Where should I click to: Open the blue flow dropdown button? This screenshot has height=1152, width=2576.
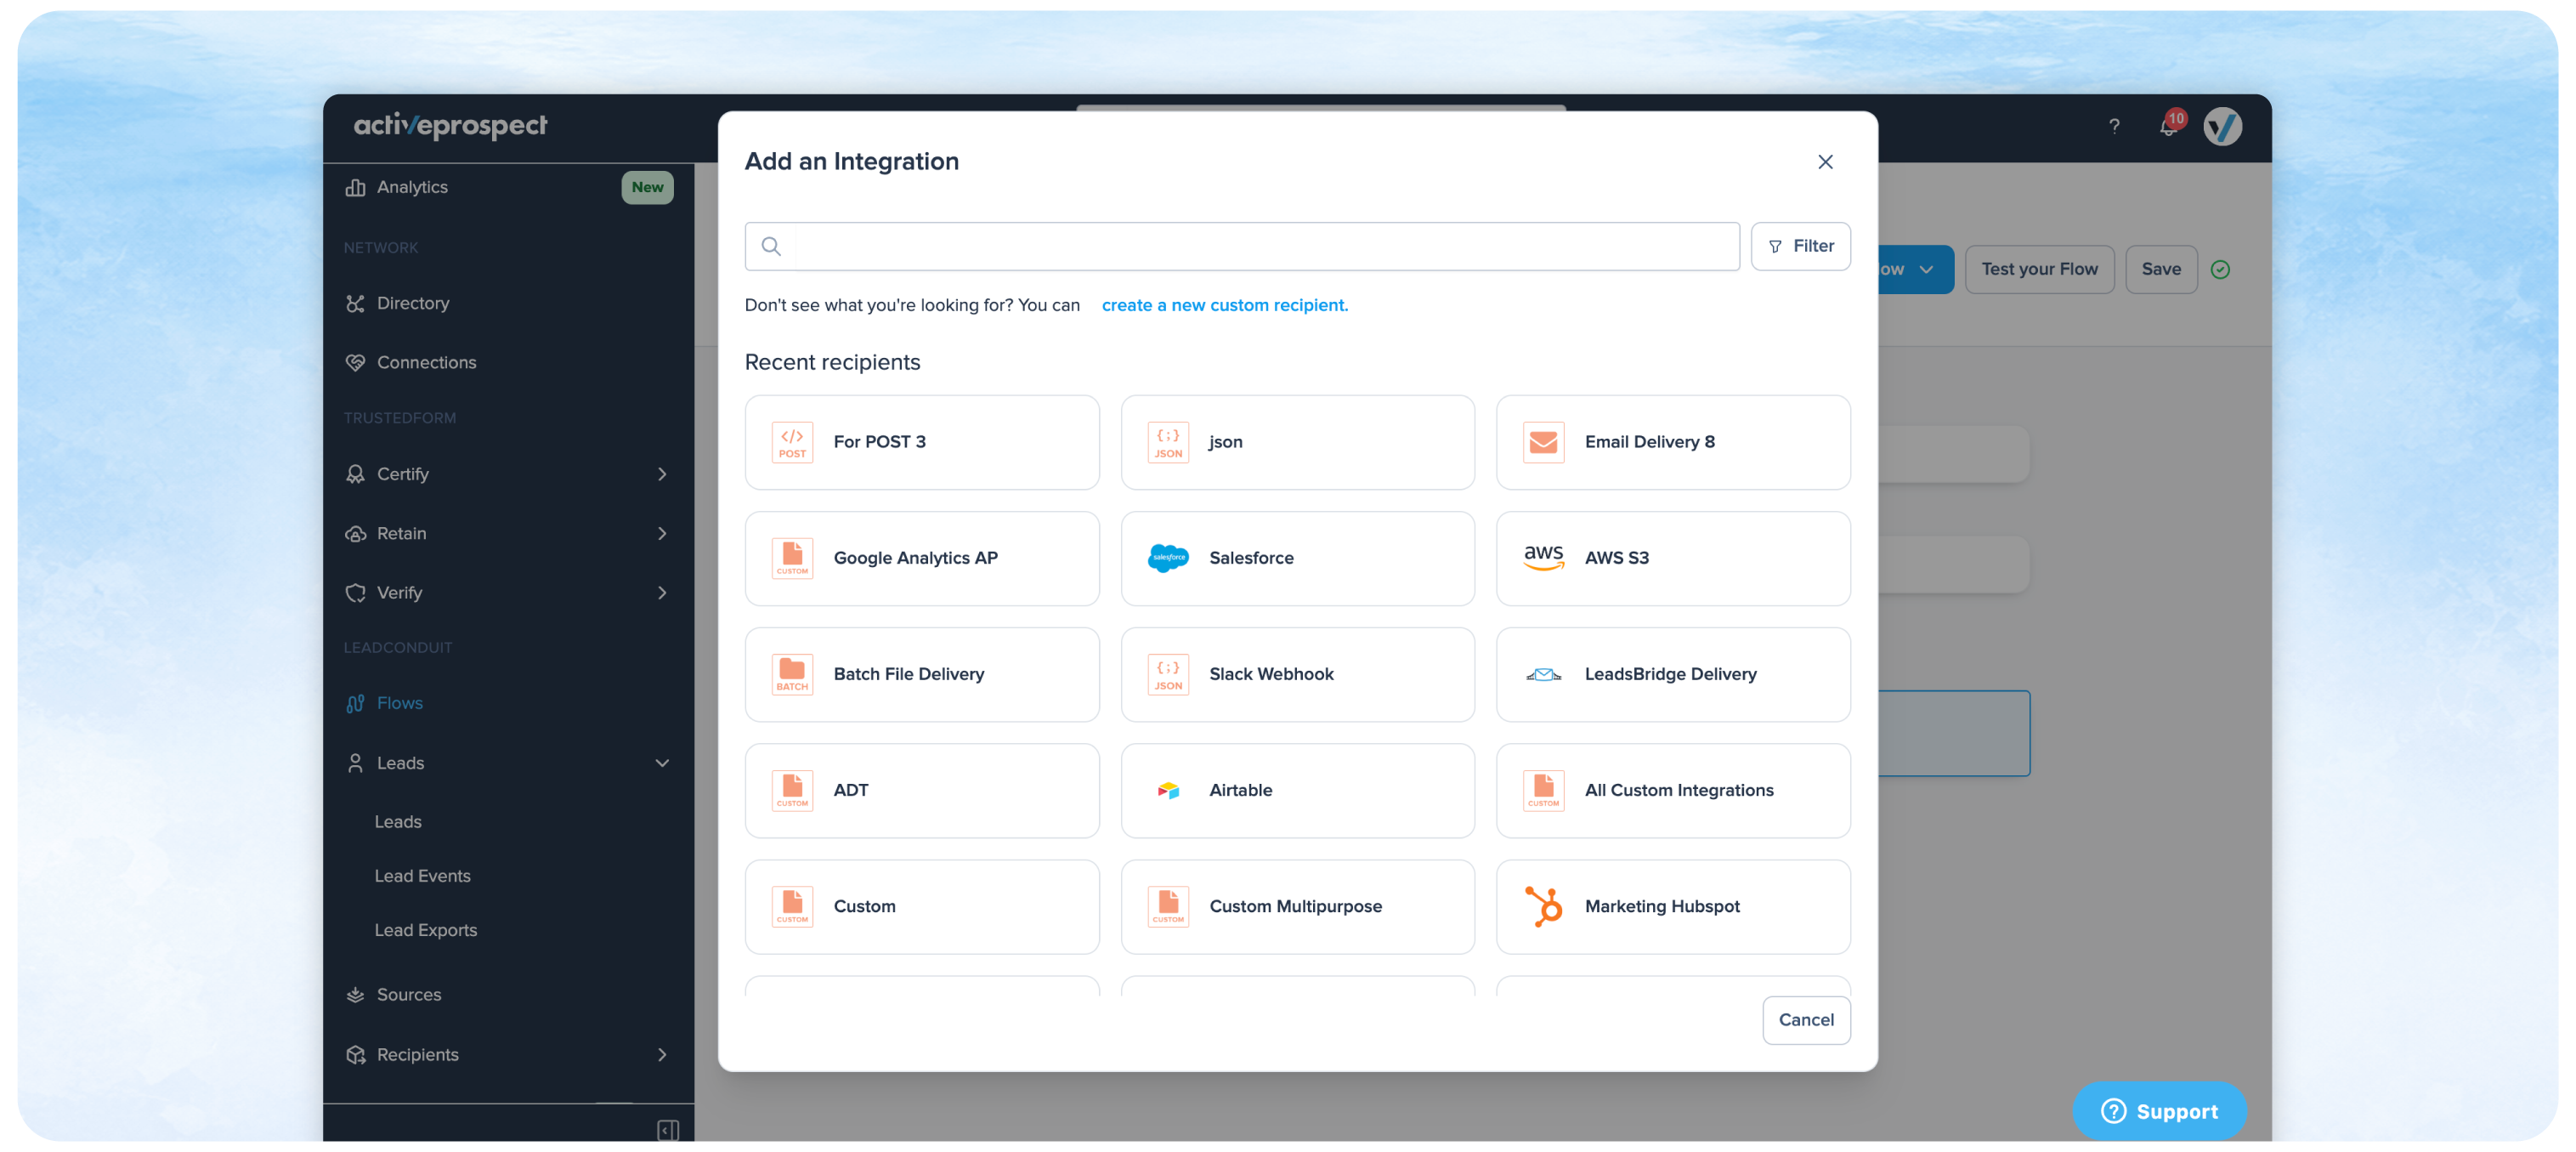point(1915,269)
